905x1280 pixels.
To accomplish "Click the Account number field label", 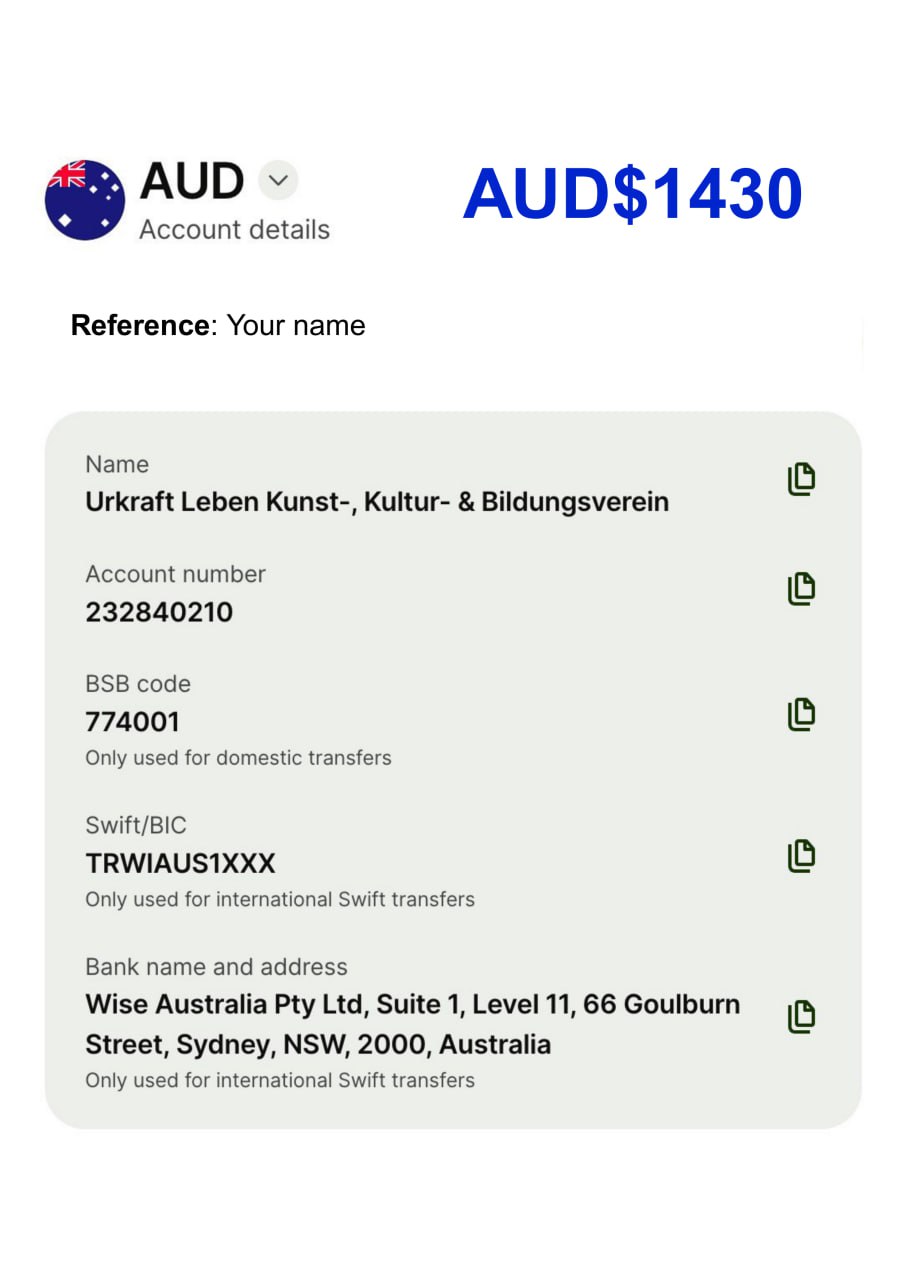I will point(175,574).
